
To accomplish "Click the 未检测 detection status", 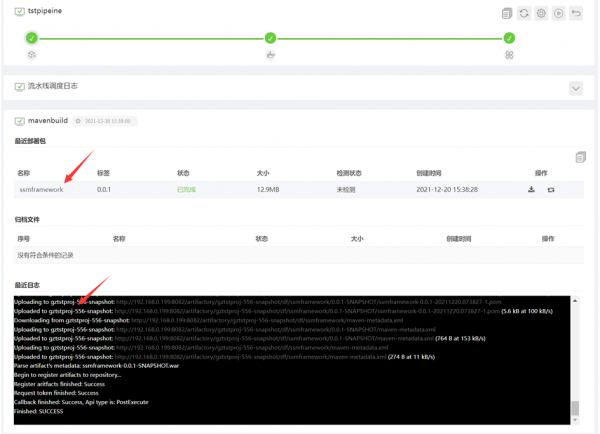I will click(x=346, y=189).
